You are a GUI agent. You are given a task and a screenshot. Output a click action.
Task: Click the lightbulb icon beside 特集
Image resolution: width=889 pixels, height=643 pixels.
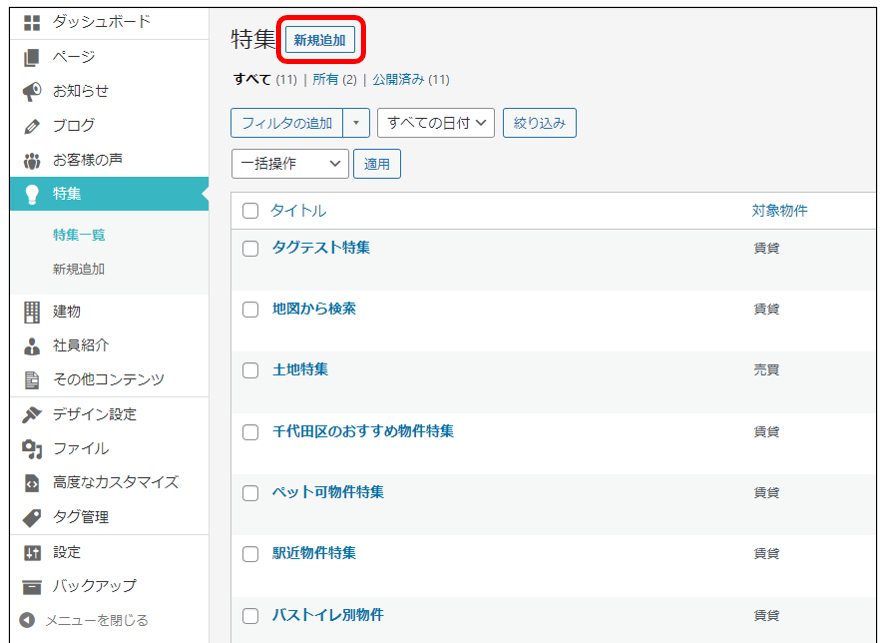(x=31, y=194)
